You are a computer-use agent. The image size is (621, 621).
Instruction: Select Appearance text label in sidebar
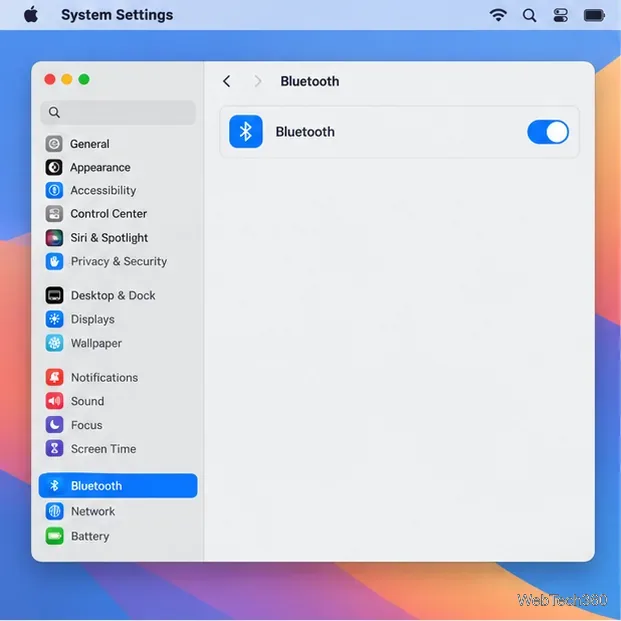pyautogui.click(x=100, y=168)
